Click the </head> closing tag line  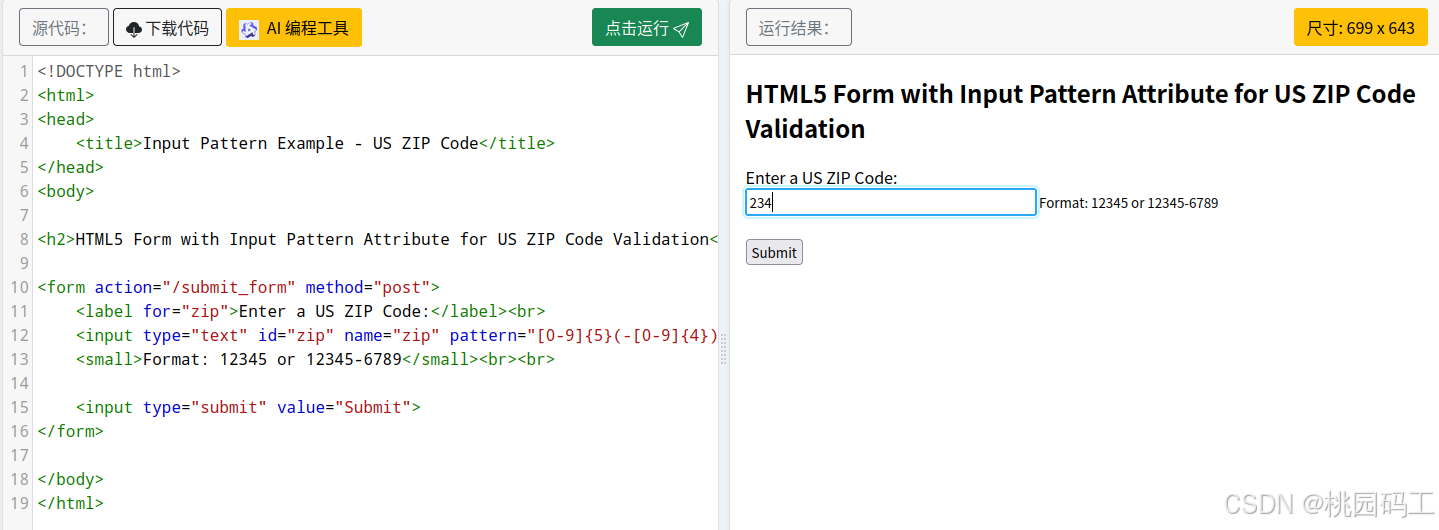pos(70,167)
